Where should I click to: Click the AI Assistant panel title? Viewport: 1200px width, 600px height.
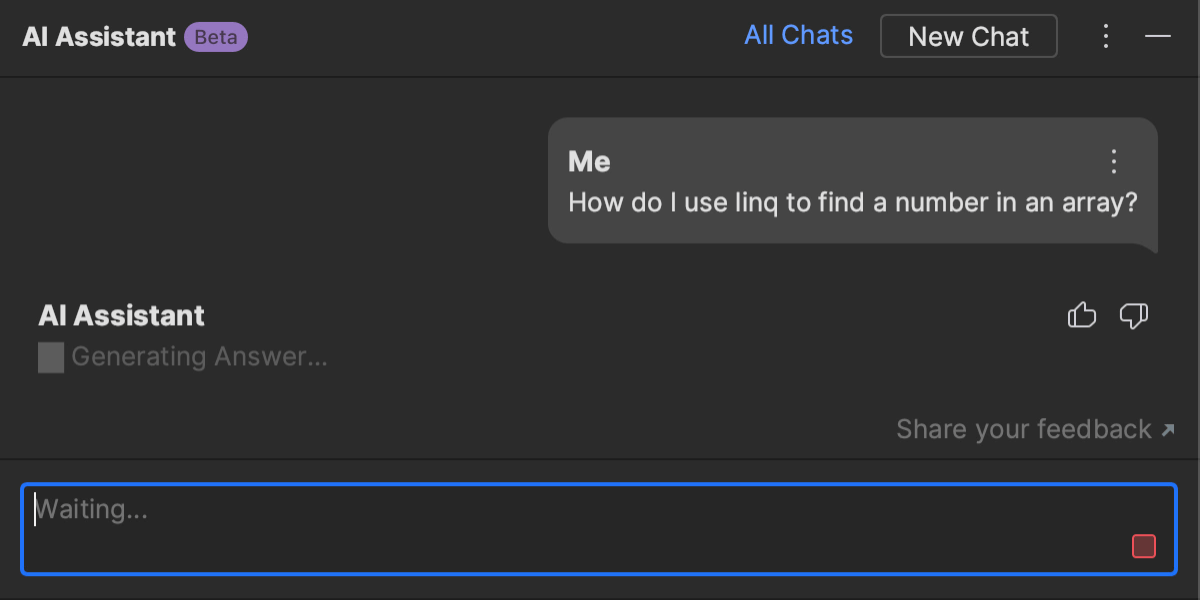coord(99,37)
